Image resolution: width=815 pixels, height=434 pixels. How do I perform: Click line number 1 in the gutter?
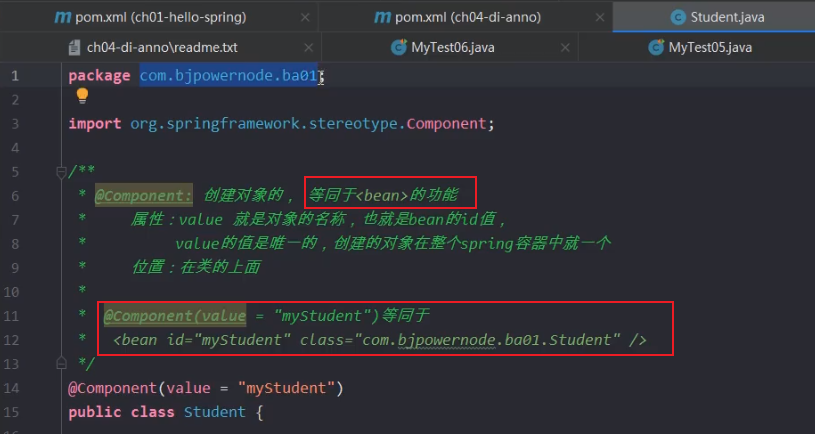click(x=15, y=76)
